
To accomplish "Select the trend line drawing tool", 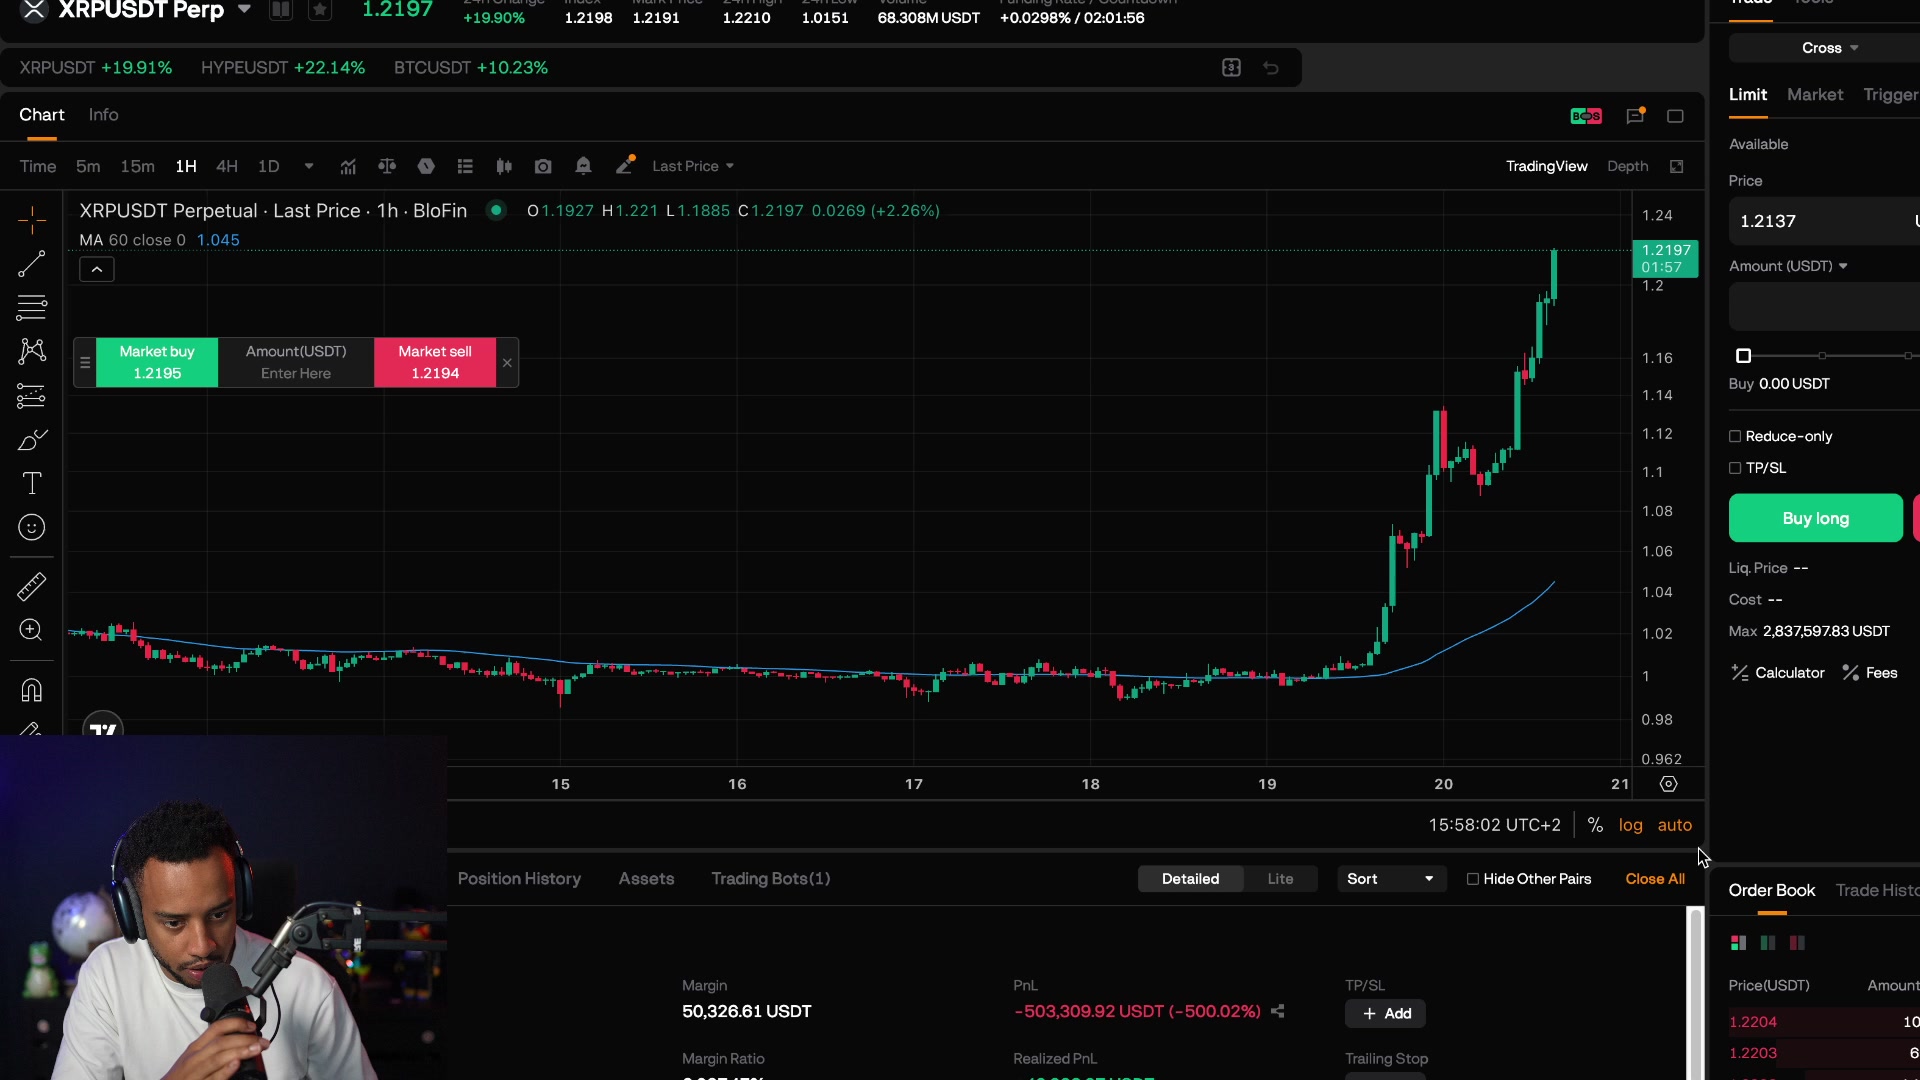I will click(x=31, y=264).
